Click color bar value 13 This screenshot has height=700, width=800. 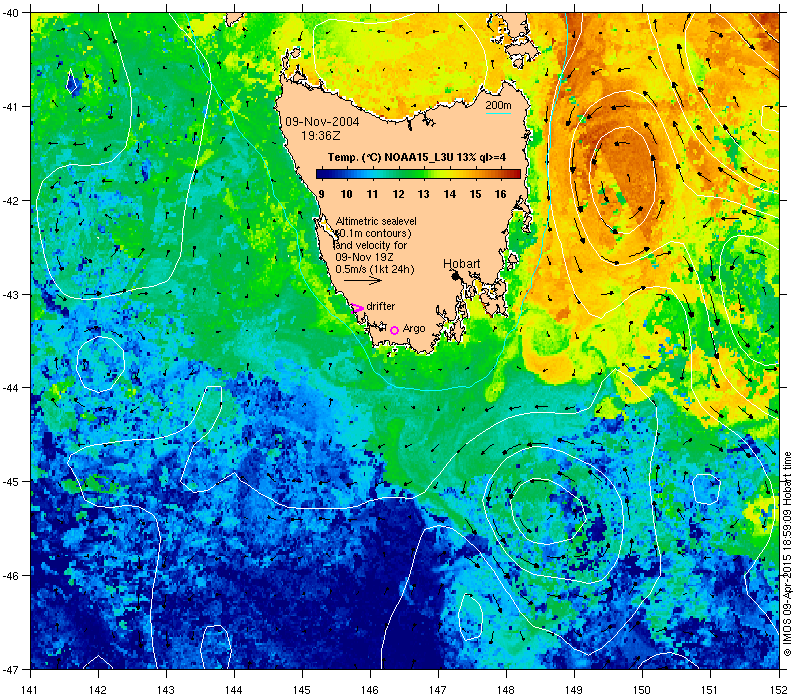pyautogui.click(x=423, y=194)
